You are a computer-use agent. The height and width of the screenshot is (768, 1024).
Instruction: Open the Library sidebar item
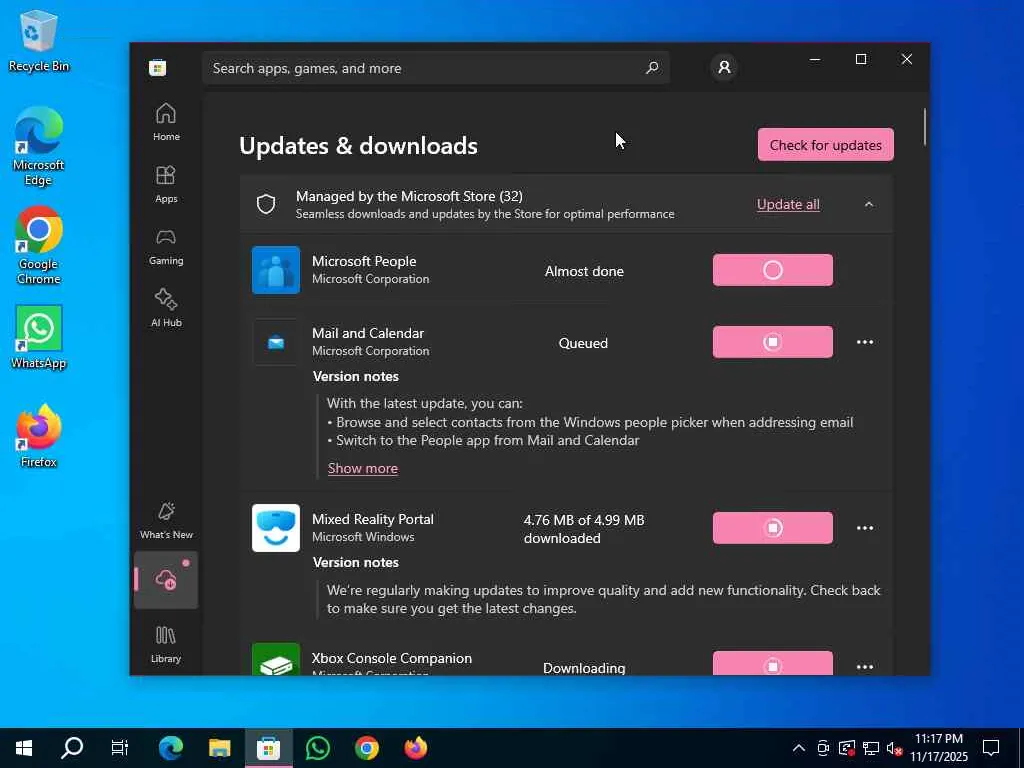[166, 645]
